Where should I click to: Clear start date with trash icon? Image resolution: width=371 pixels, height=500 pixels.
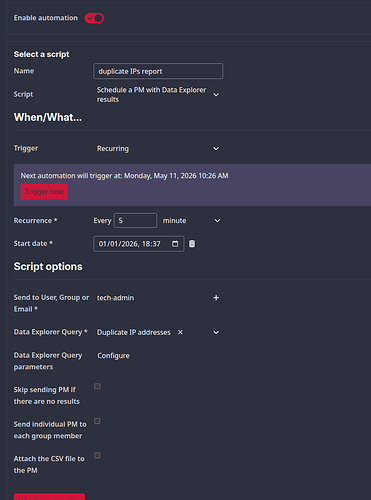pos(192,244)
